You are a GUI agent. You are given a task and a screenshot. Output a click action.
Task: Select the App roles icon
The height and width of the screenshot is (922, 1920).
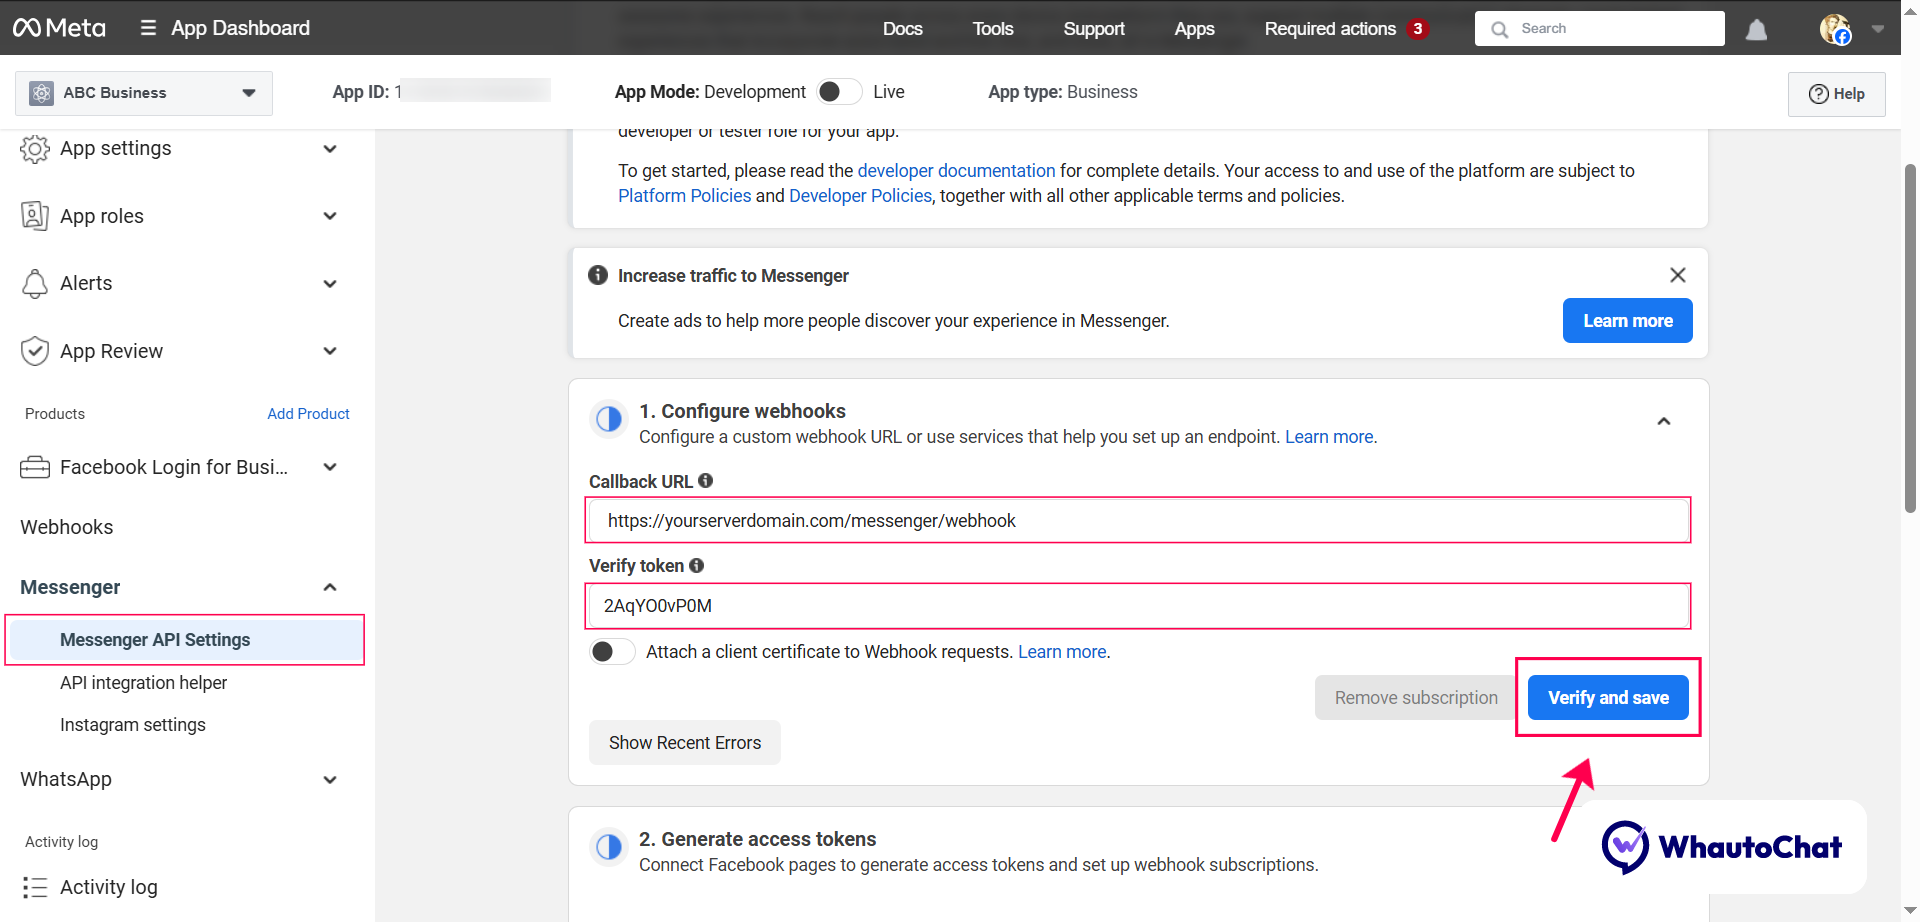pos(35,215)
